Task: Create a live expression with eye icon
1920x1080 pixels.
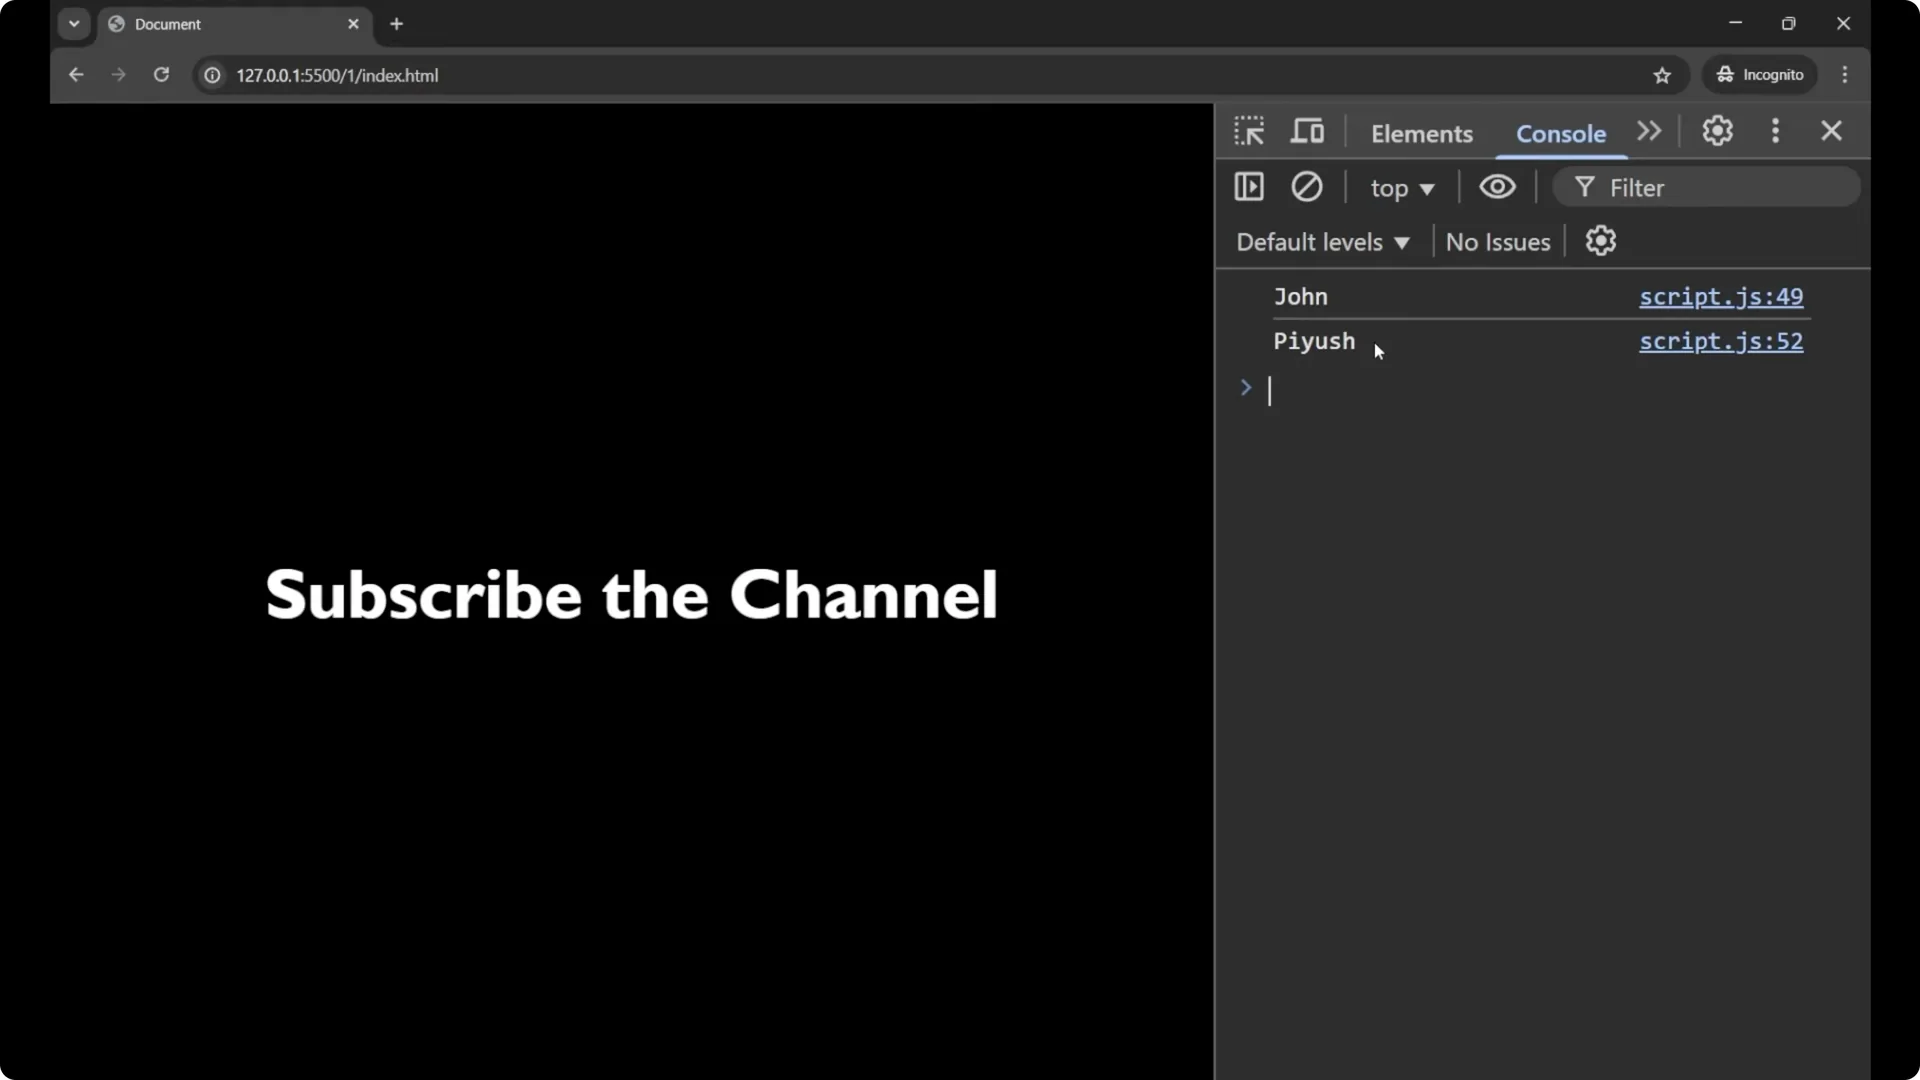Action: [1497, 187]
